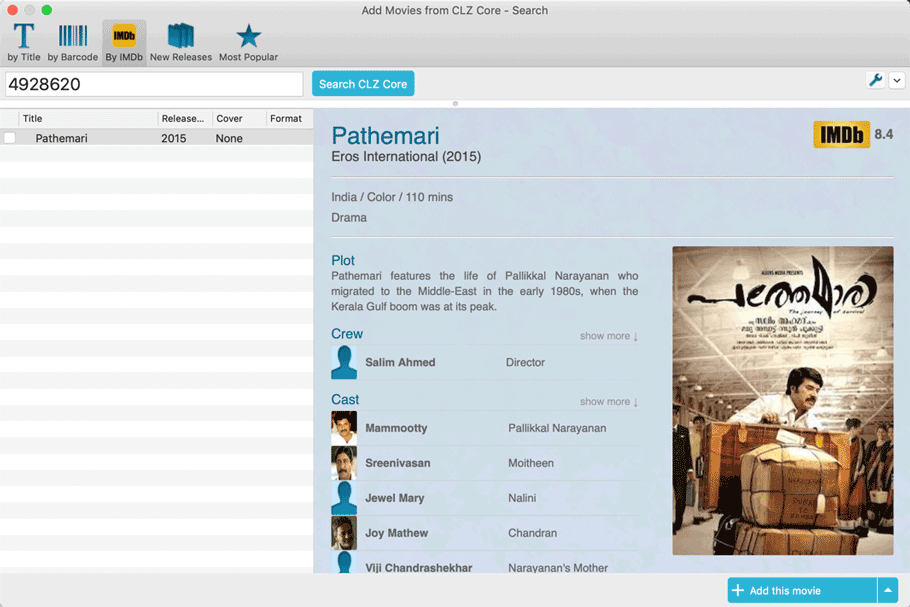Click the Salim Ahmed crew silhouette icon

(344, 362)
